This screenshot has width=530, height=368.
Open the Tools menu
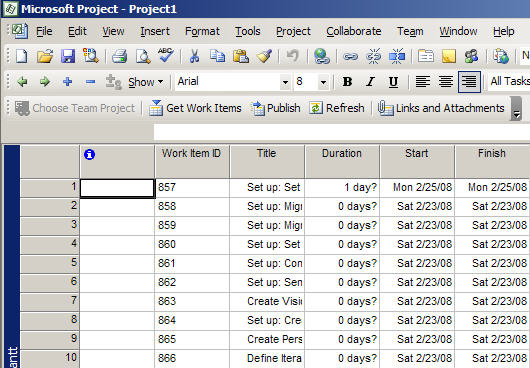click(247, 31)
